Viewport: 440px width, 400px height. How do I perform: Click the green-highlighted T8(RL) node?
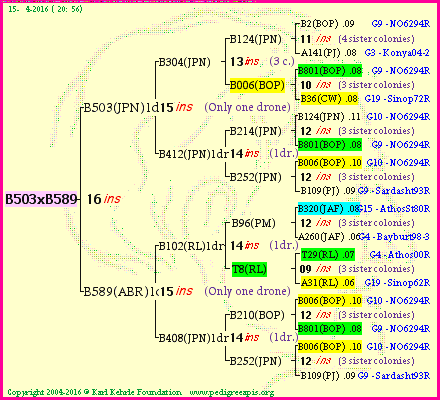(x=249, y=269)
